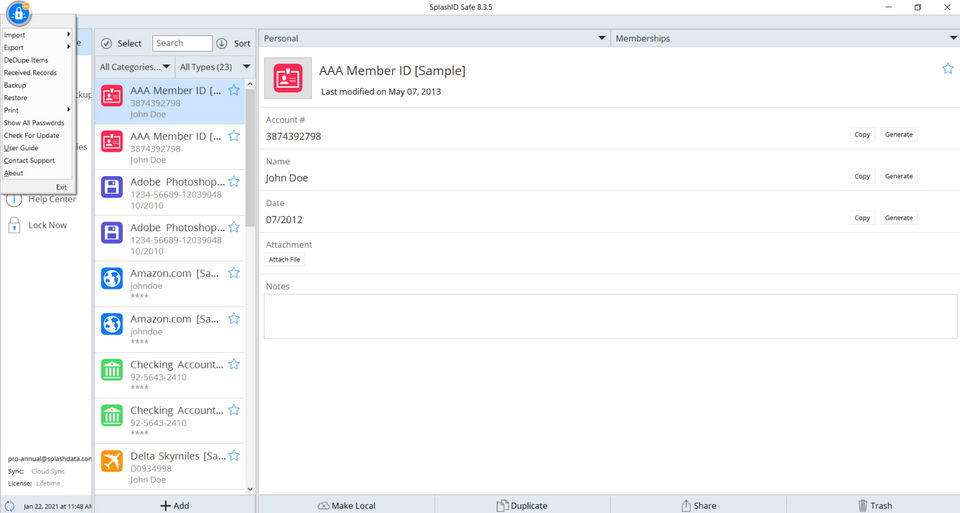Choose Show All Passwords
Image resolution: width=960 pixels, height=513 pixels.
pos(37,122)
